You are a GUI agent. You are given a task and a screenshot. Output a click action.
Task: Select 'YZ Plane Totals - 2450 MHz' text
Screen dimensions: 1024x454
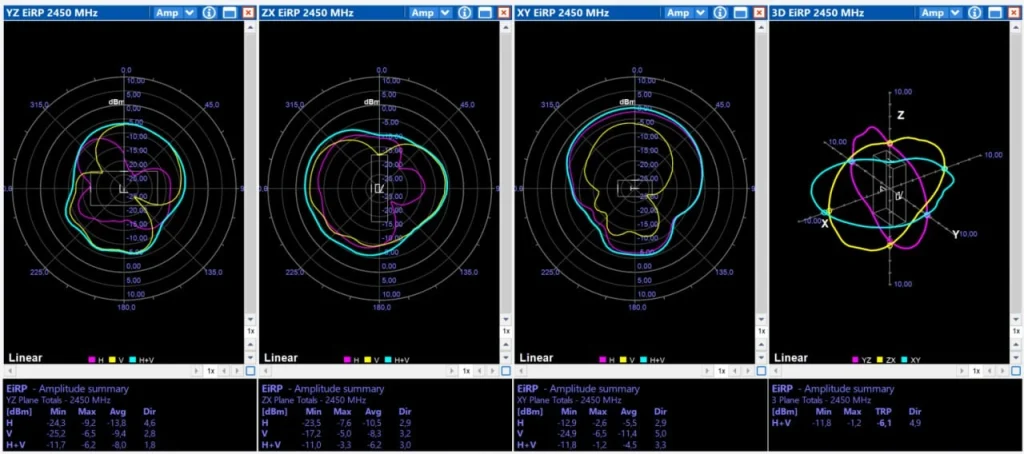pos(58,400)
